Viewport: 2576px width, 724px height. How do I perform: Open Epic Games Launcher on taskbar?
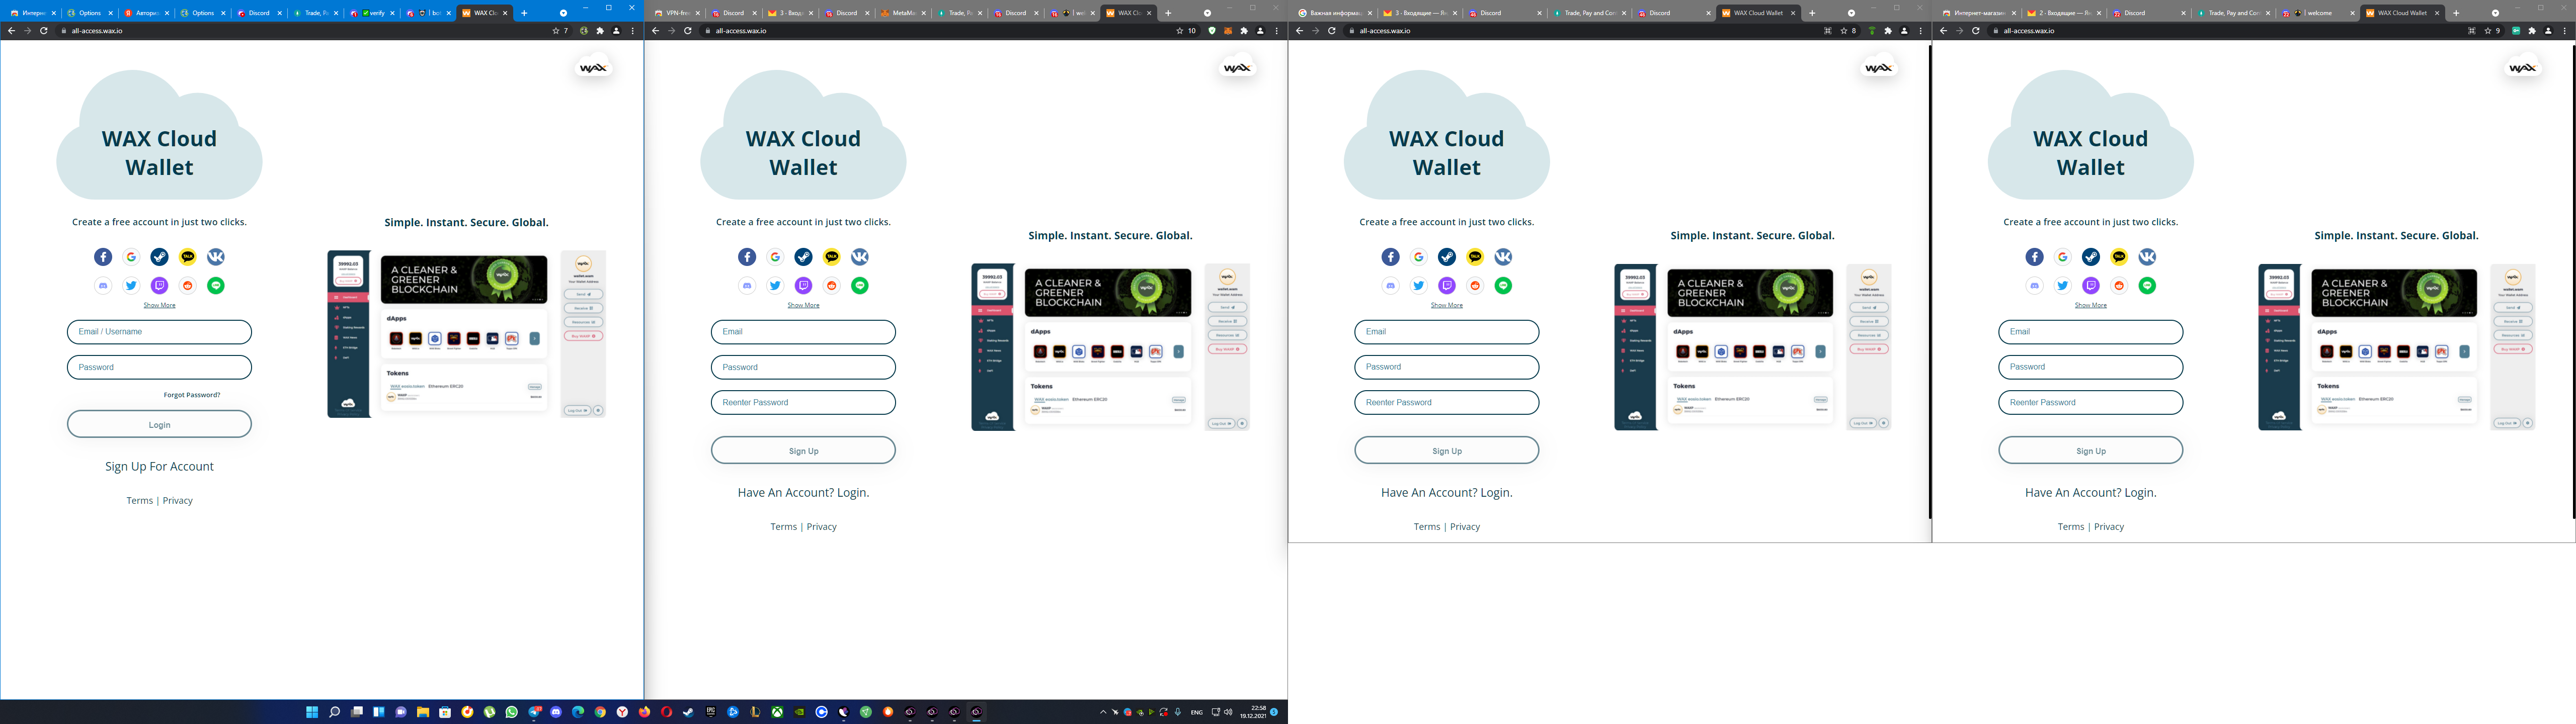711,712
